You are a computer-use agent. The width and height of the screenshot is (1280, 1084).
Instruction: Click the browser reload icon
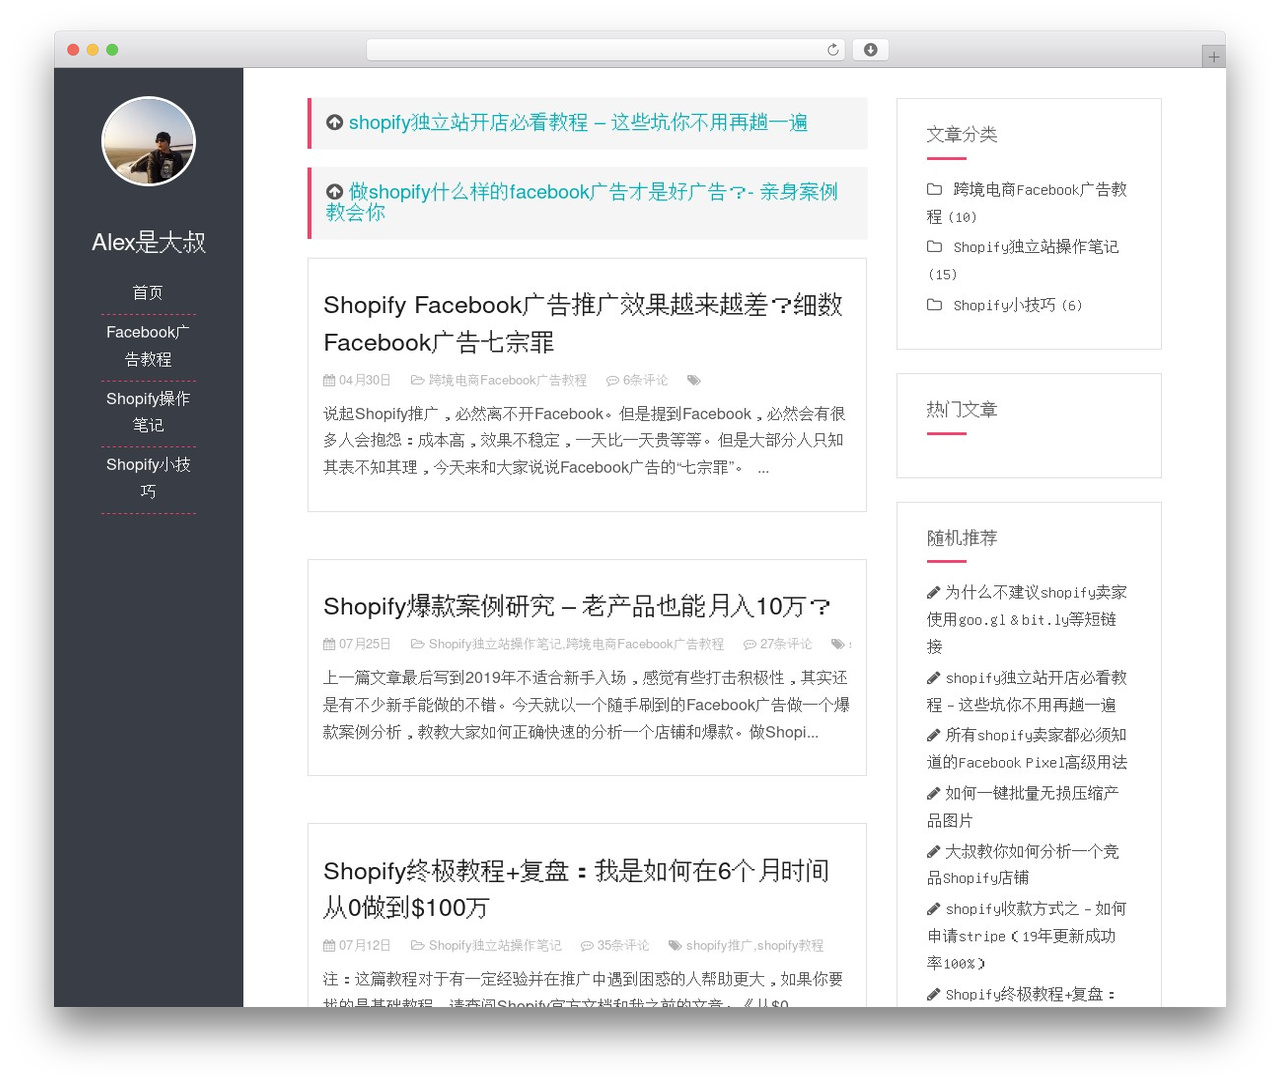pyautogui.click(x=832, y=50)
